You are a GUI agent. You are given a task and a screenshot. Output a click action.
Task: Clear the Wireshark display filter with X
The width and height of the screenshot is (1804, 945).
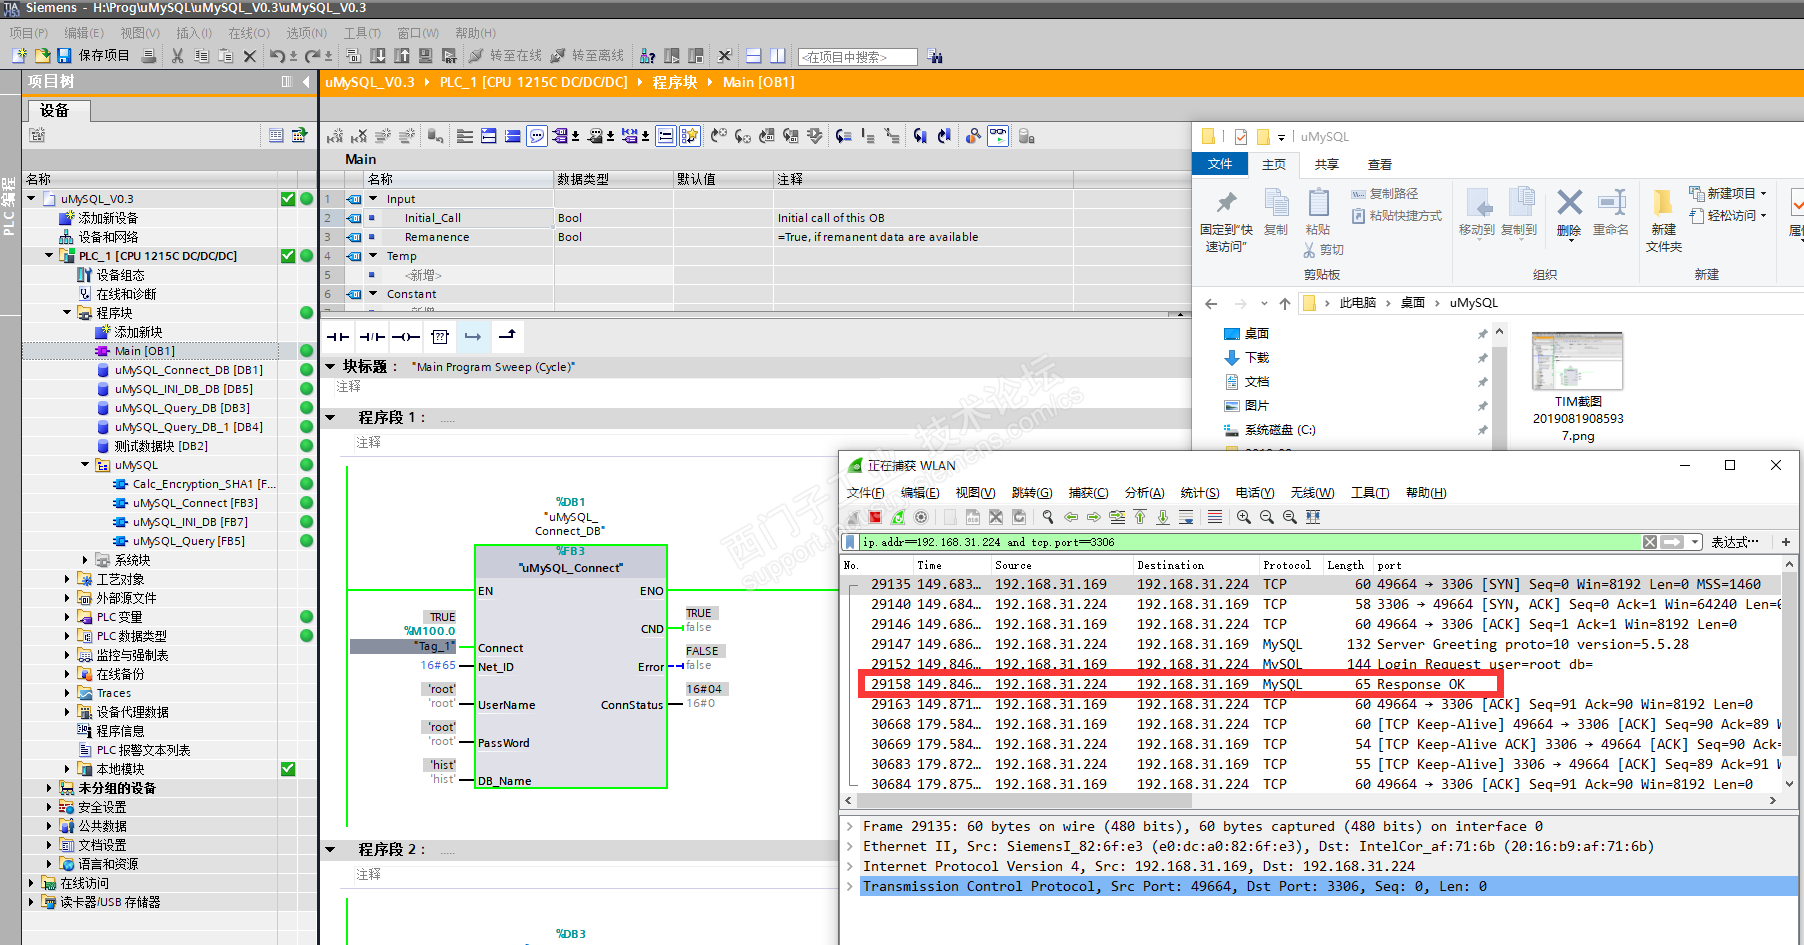click(1650, 542)
